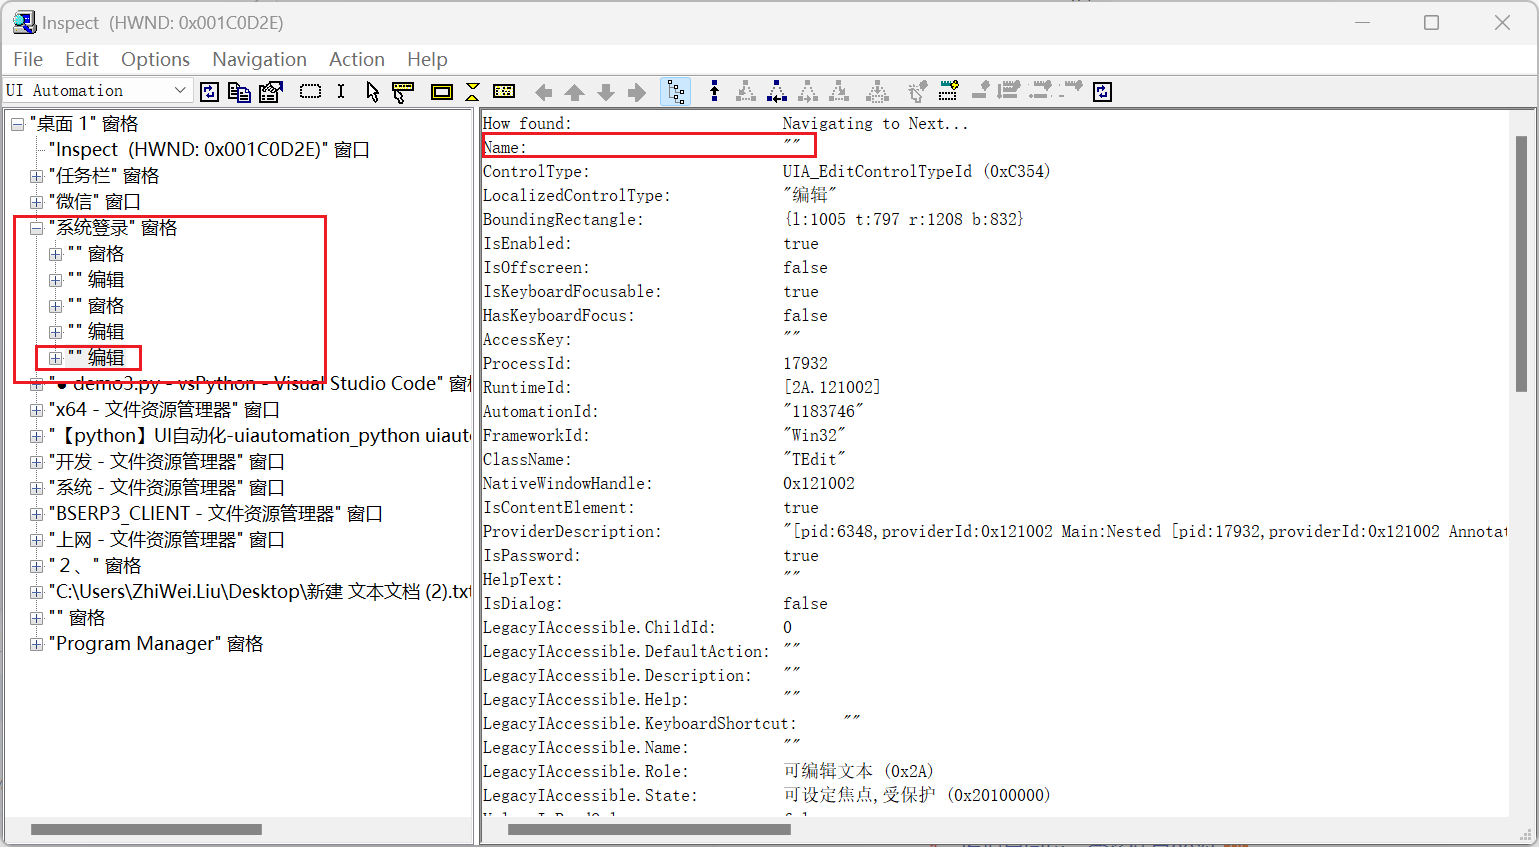Toggle the highlighted show tree view icon
The image size is (1539, 847).
point(676,92)
